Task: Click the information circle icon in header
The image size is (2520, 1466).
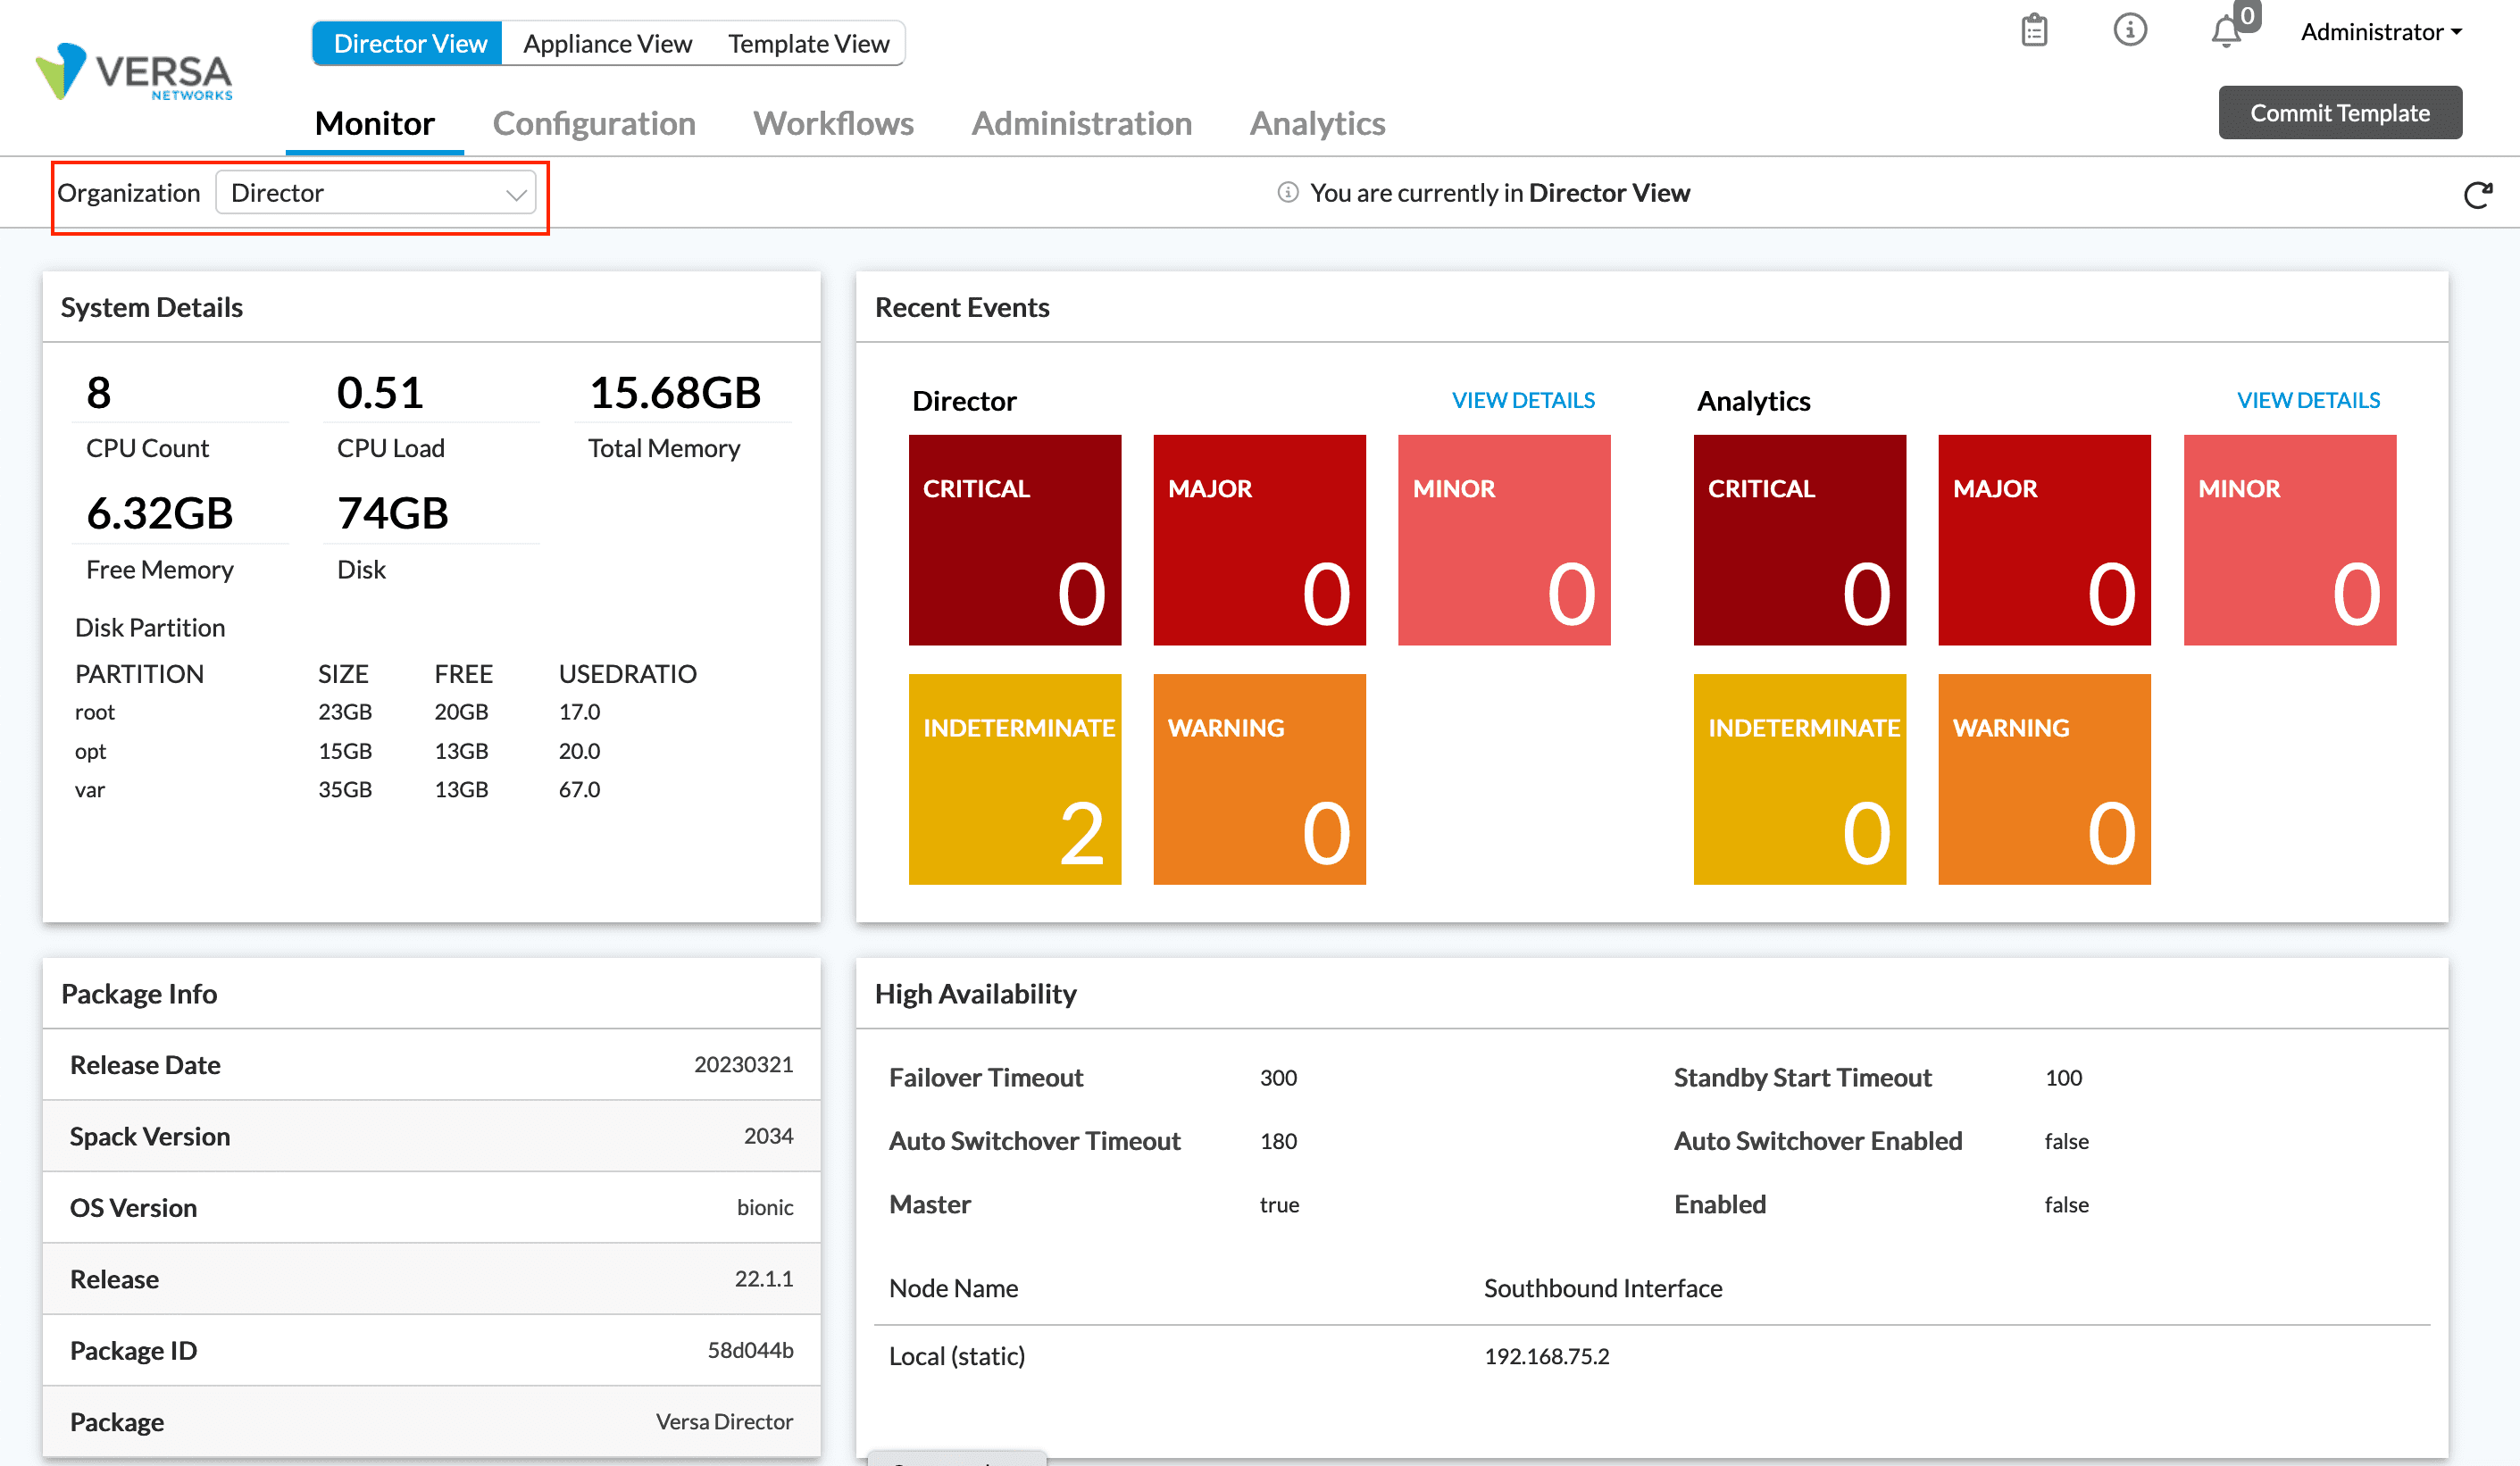Action: pyautogui.click(x=2130, y=30)
